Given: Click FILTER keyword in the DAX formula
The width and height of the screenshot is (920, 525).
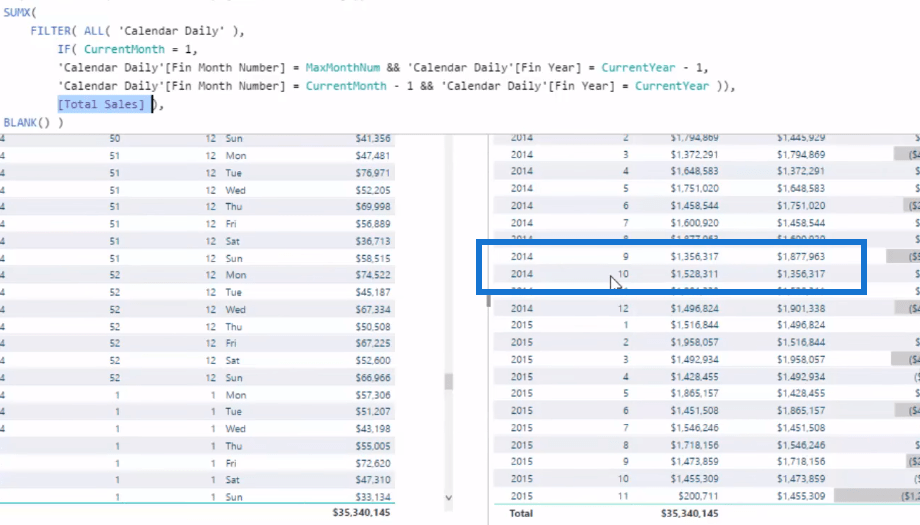Looking at the screenshot, I should click(x=50, y=31).
